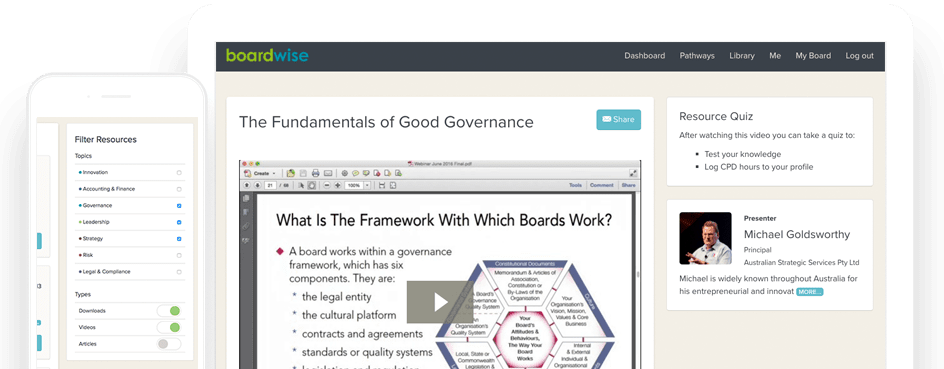Tick the Accounting & Finance checkbox

point(179,189)
